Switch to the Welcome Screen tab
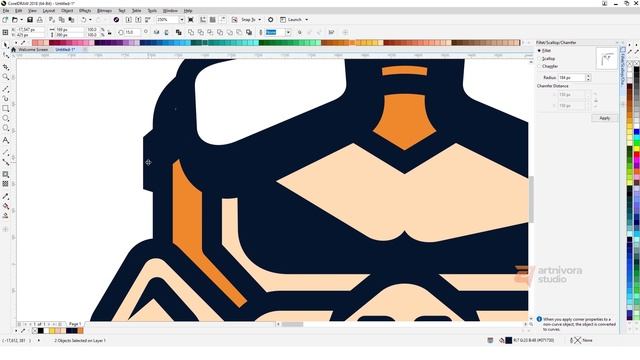 point(33,49)
